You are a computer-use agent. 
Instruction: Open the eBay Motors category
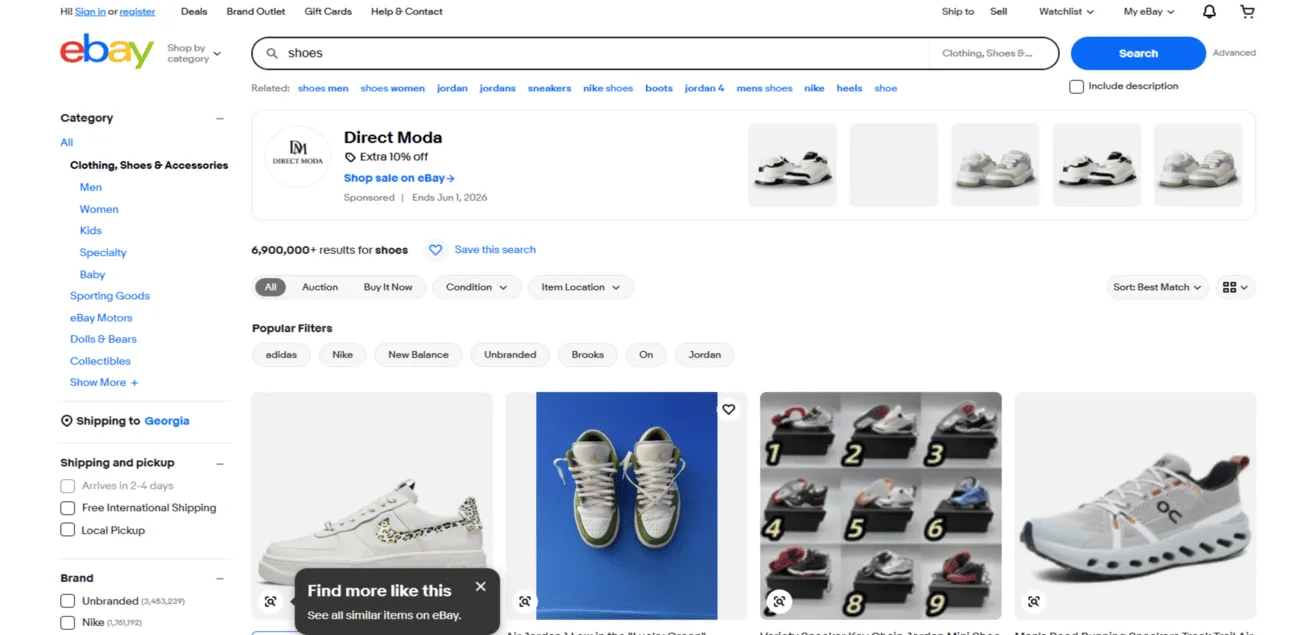[101, 318]
